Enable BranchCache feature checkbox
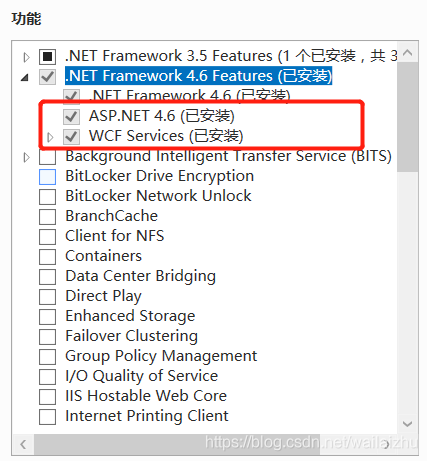427x461 pixels. tap(47, 216)
